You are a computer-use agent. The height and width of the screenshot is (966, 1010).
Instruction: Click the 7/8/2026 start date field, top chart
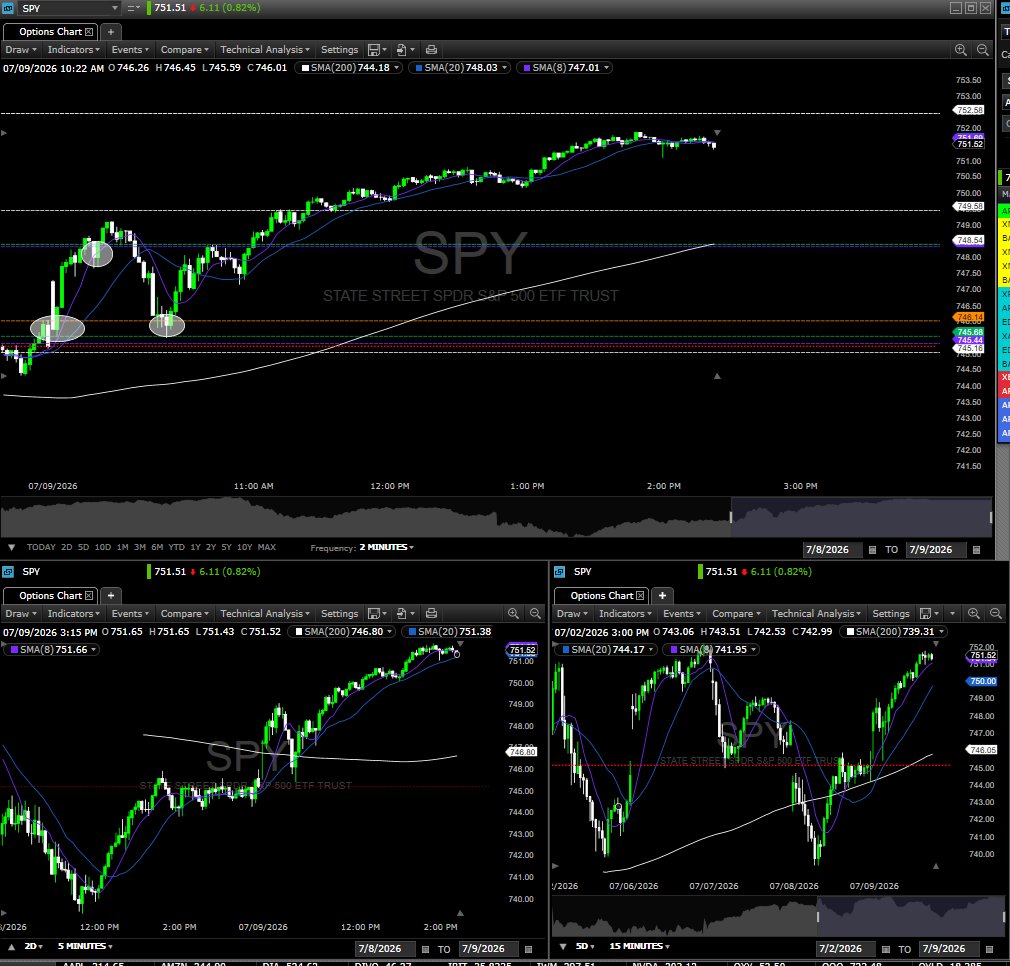point(832,550)
